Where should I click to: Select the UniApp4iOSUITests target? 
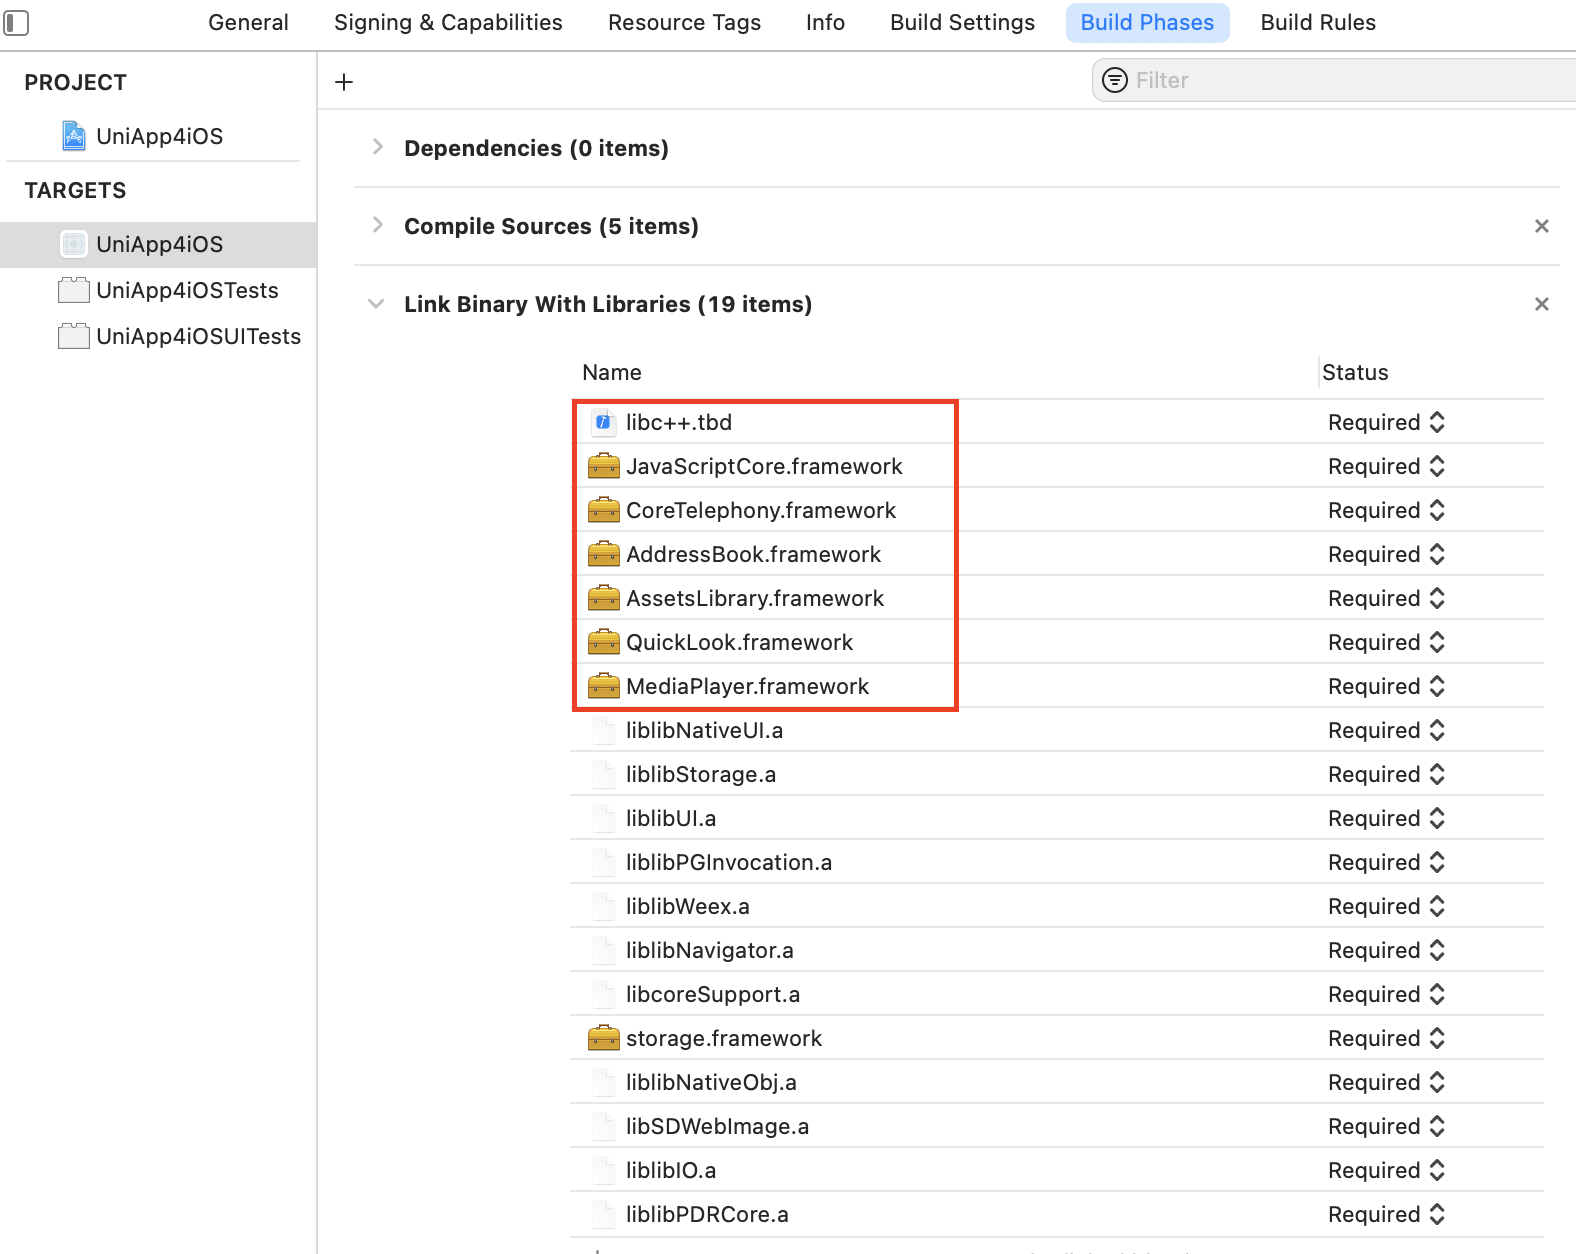159,336
